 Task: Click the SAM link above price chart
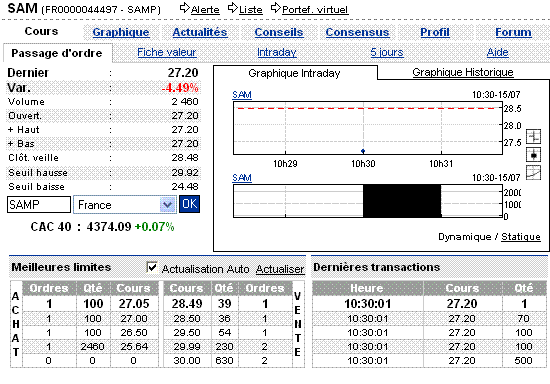(x=242, y=95)
